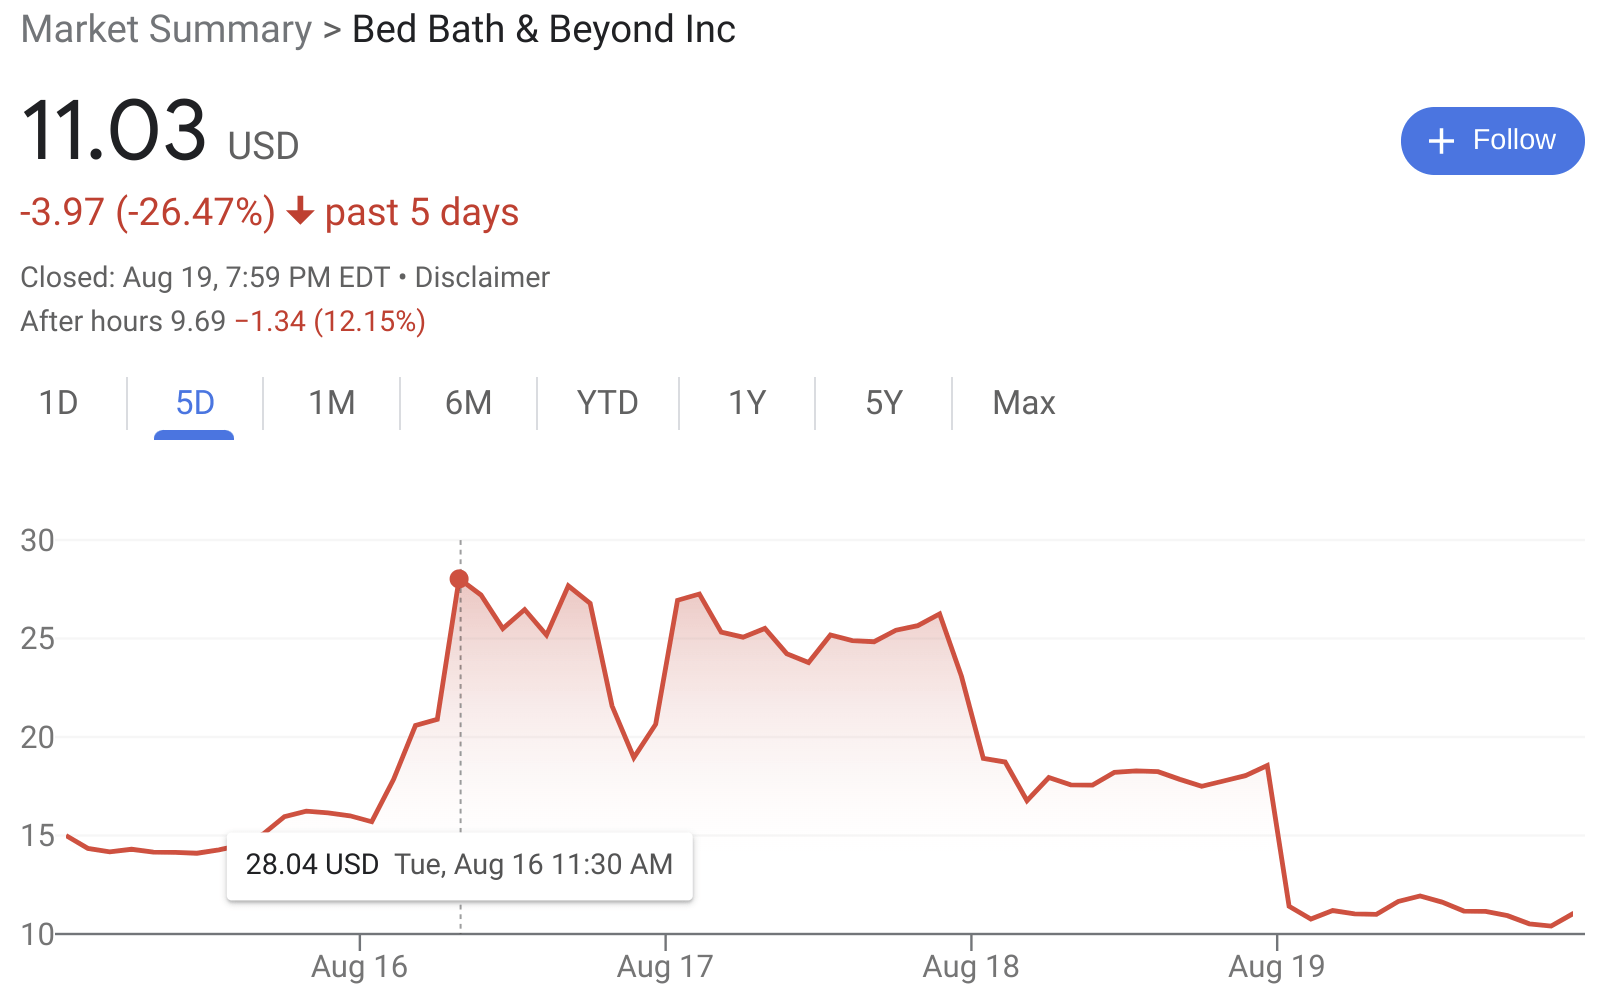Click the red data point on chart

click(x=459, y=579)
